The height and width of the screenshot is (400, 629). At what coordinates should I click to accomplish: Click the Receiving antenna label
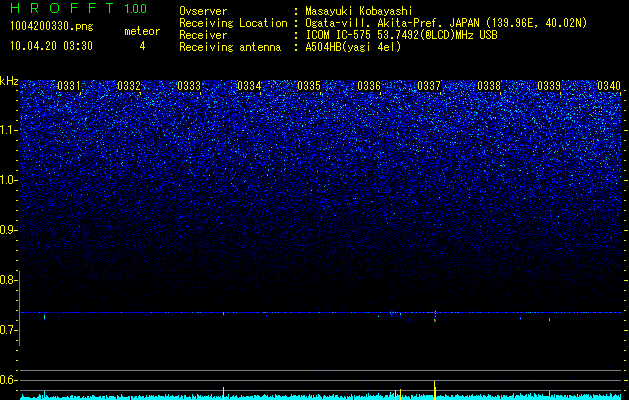click(230, 47)
